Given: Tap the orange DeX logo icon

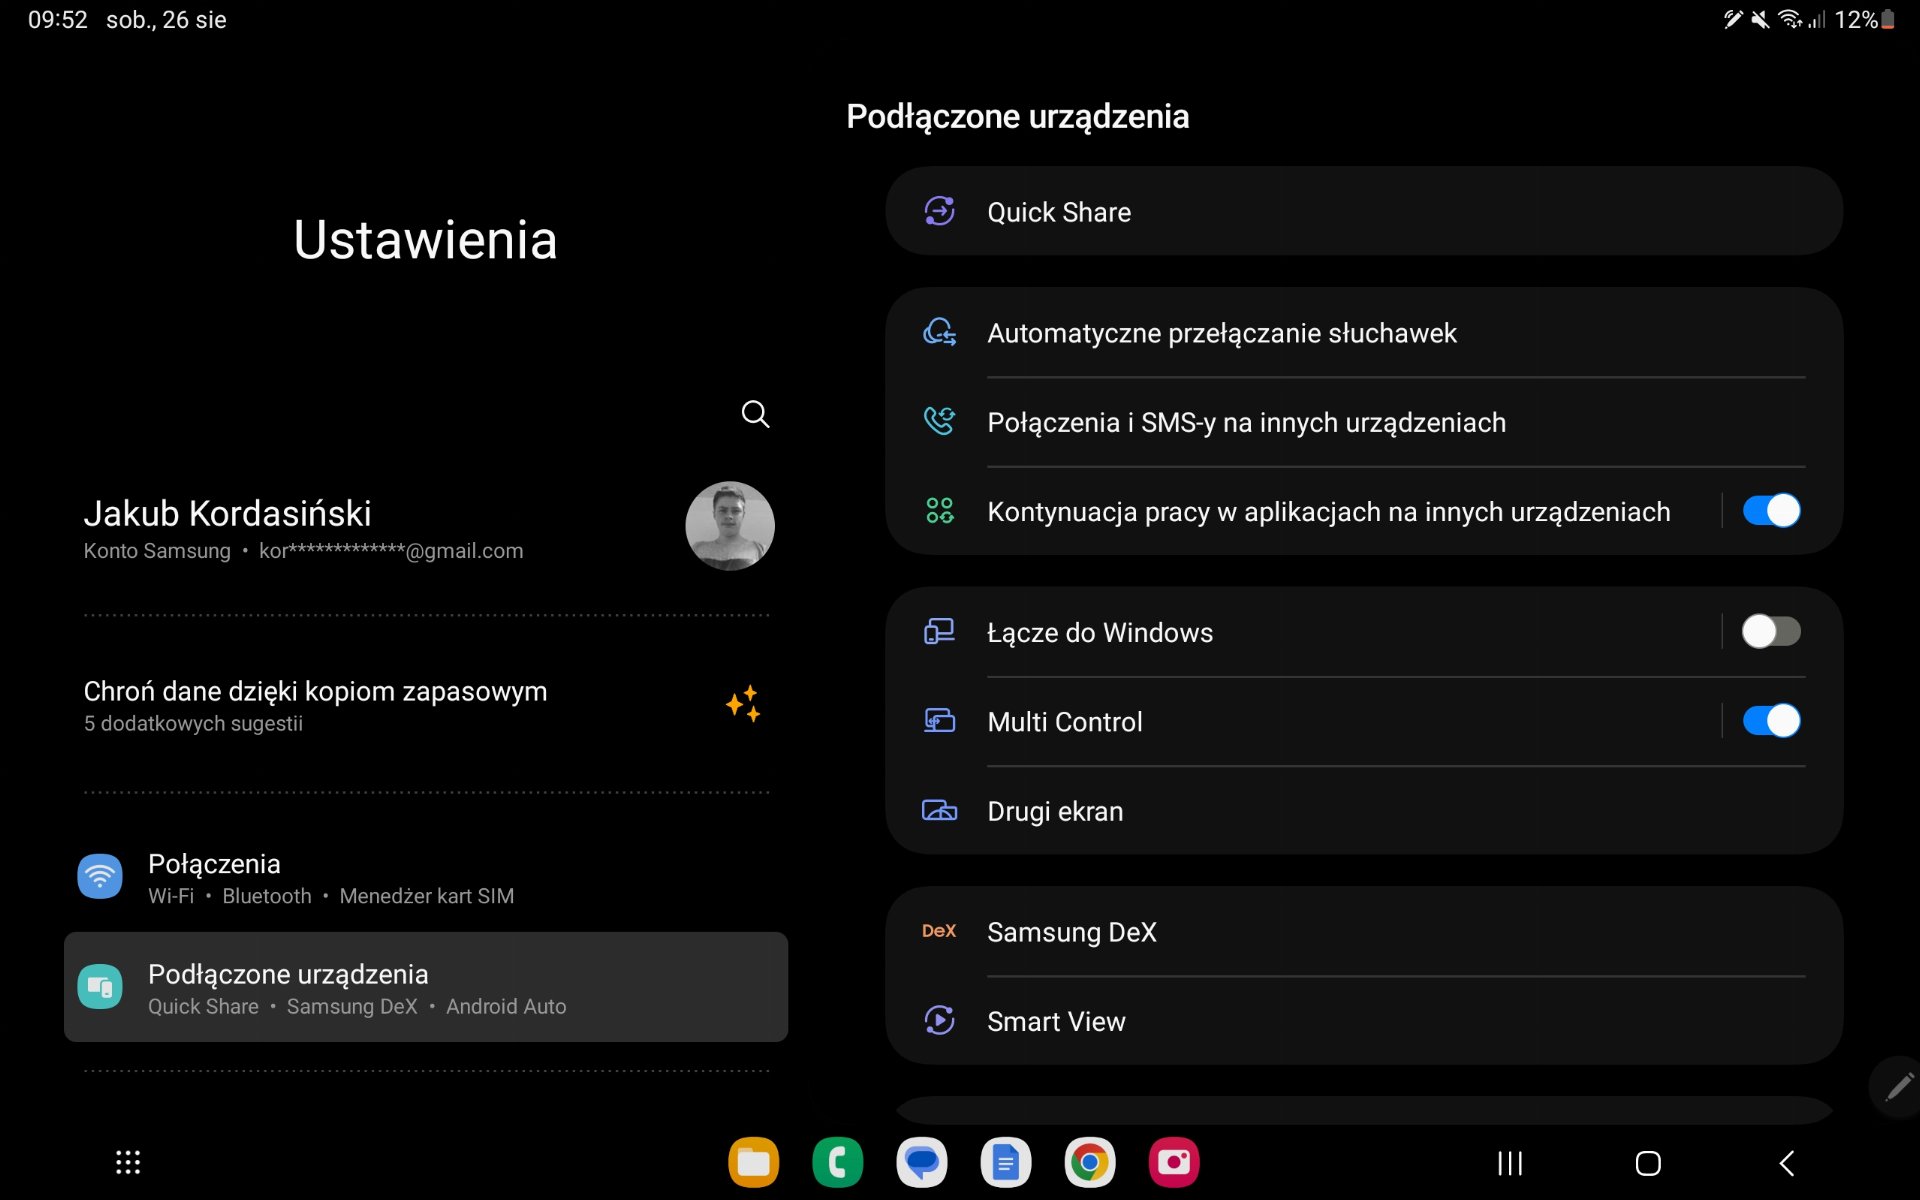Looking at the screenshot, I should coord(939,931).
